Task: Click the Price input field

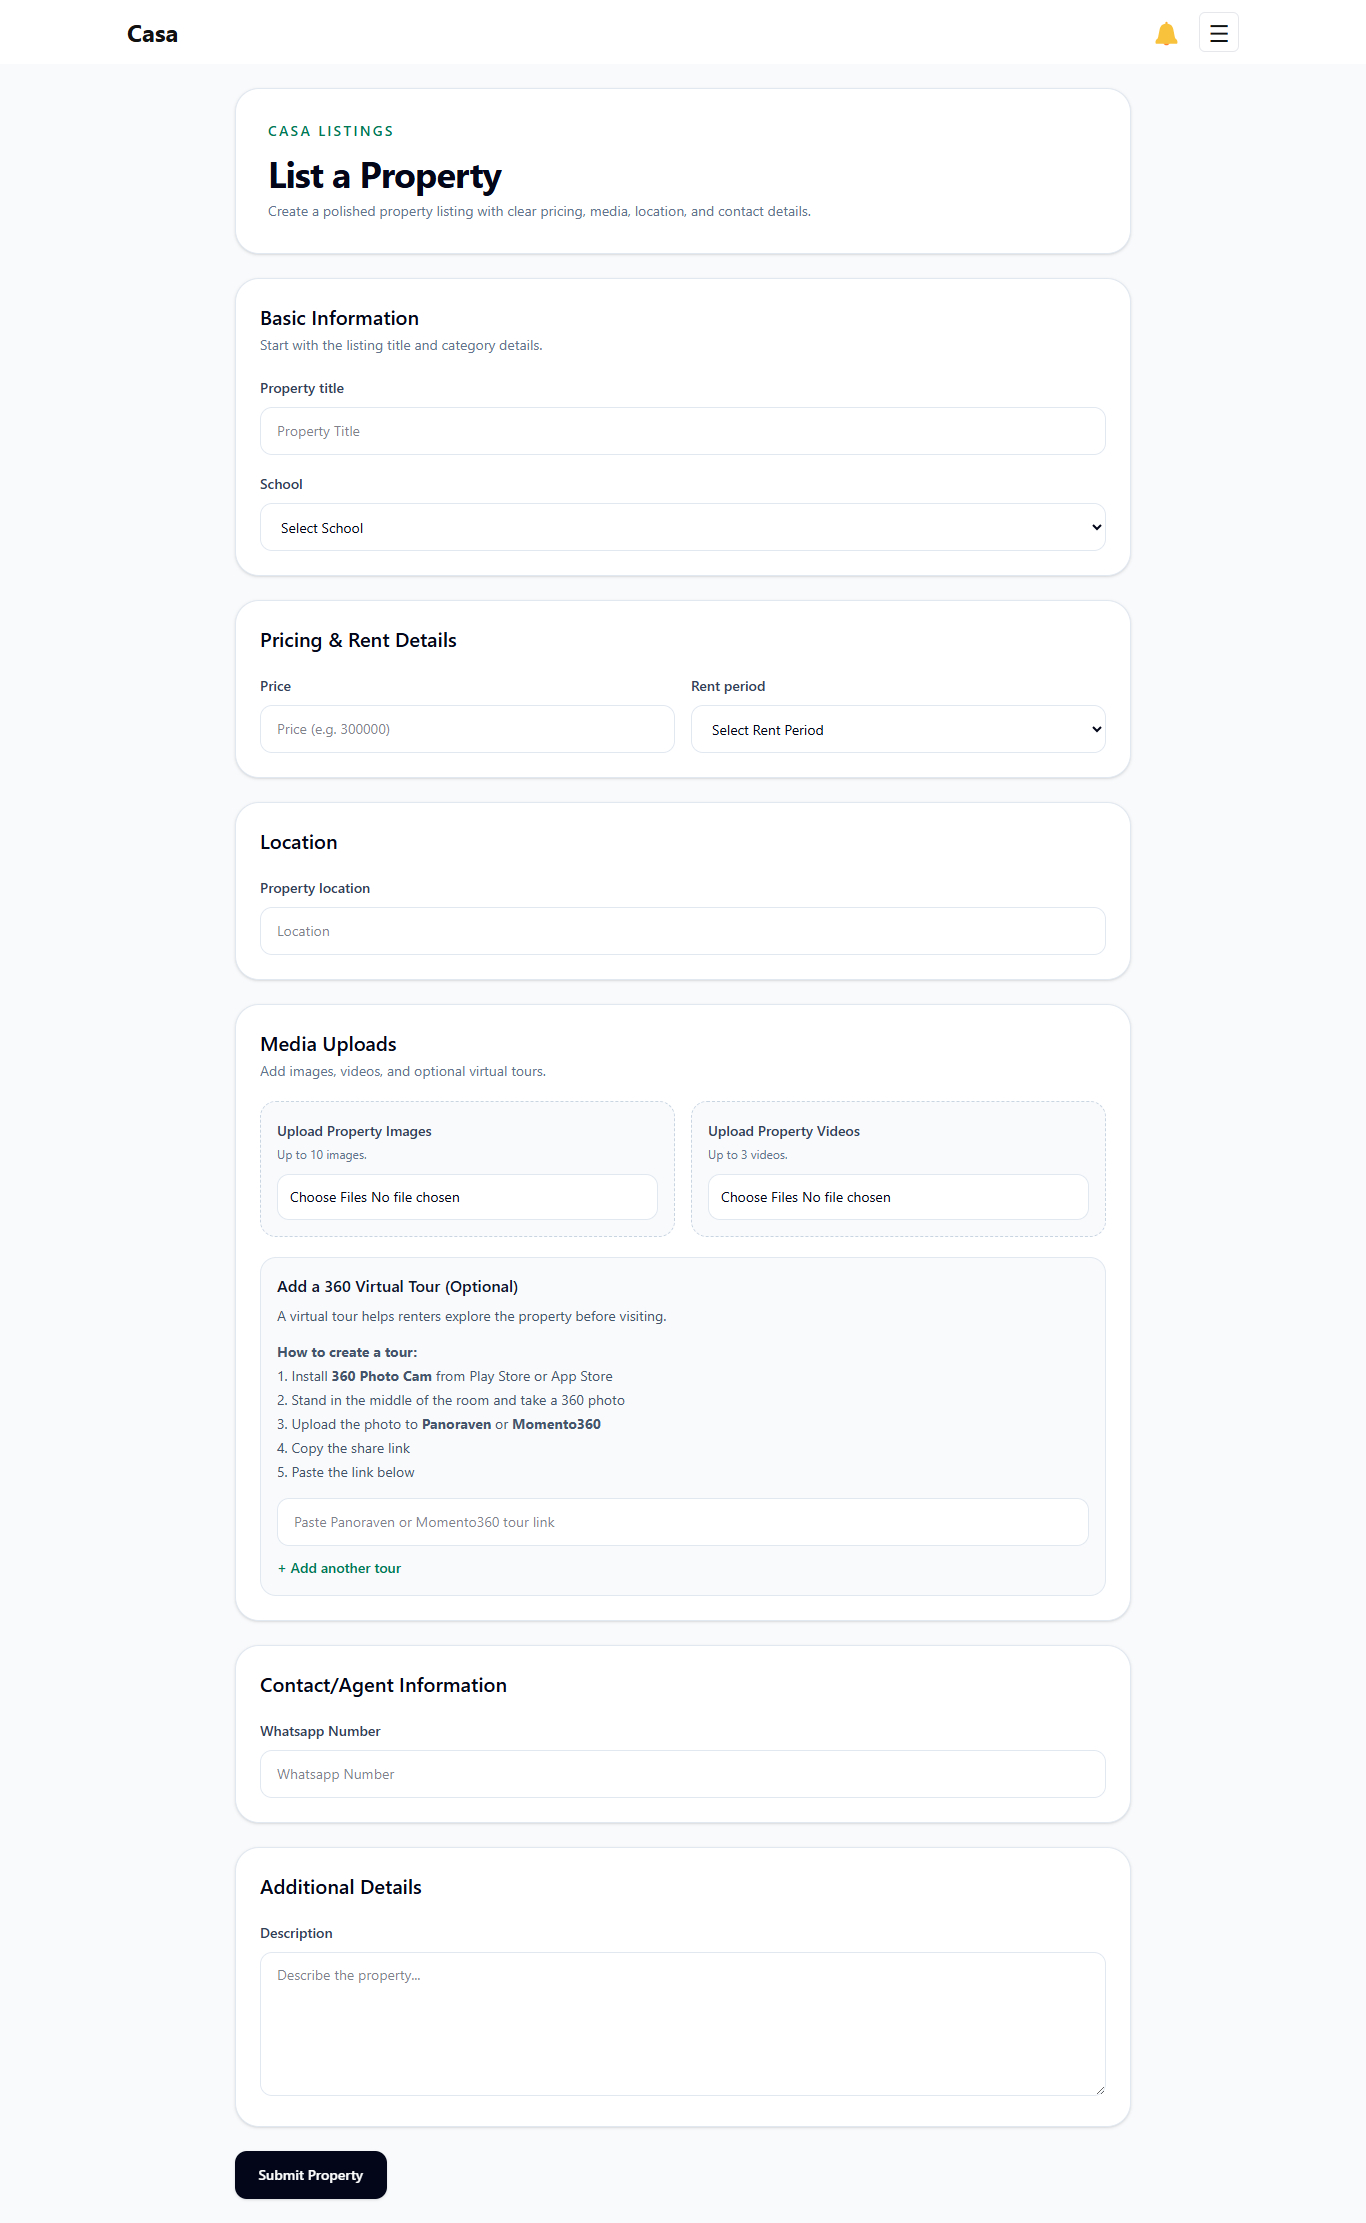Action: point(467,729)
